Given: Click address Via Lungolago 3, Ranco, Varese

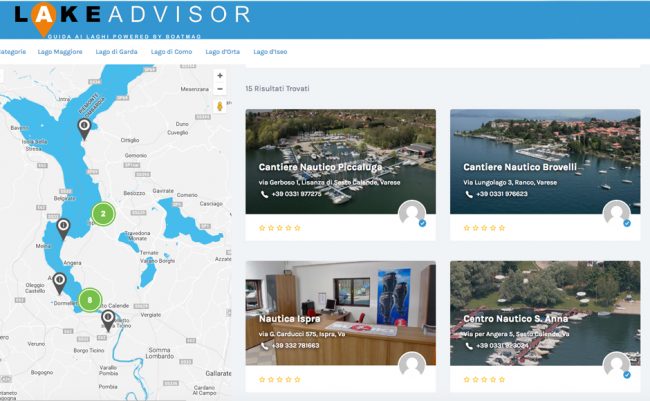Looking at the screenshot, I should click(x=510, y=182).
